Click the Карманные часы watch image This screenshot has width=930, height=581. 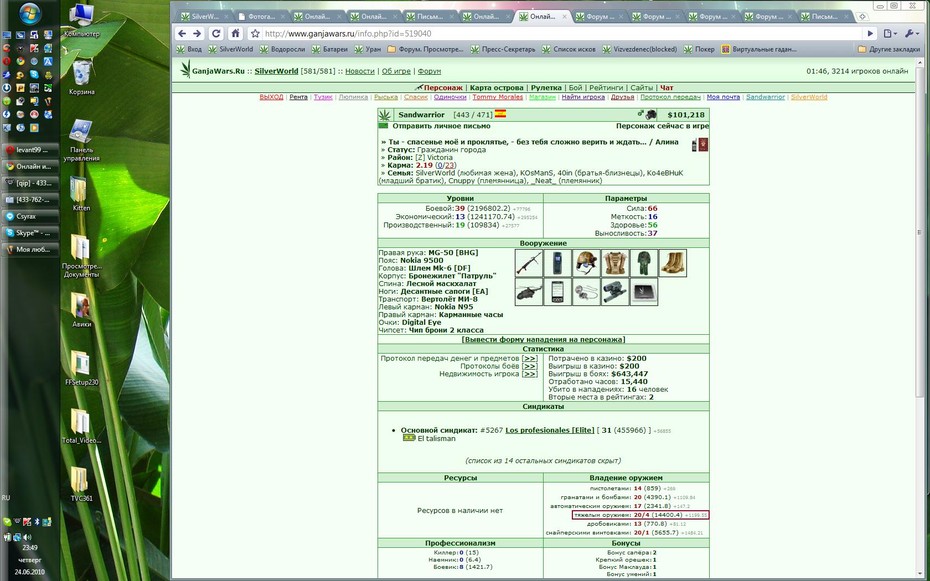586,292
